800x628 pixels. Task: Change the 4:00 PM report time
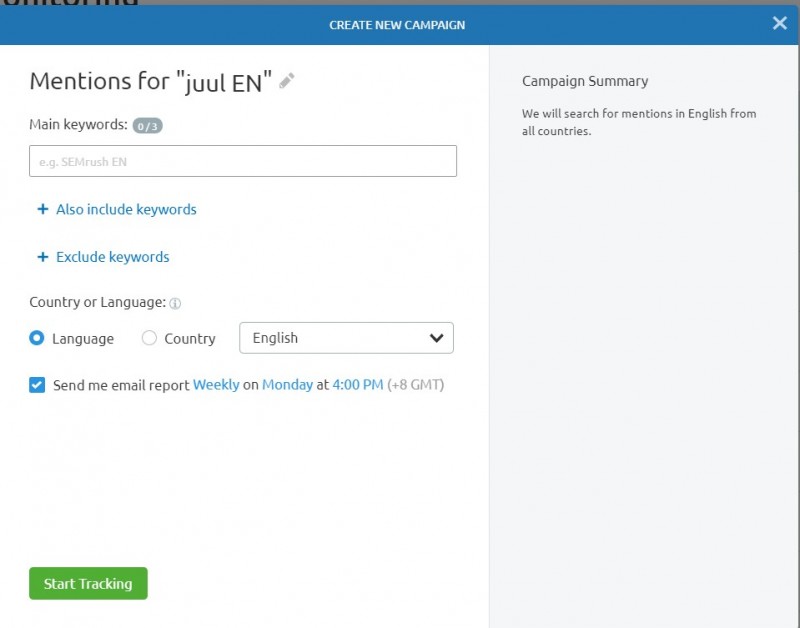(x=358, y=385)
